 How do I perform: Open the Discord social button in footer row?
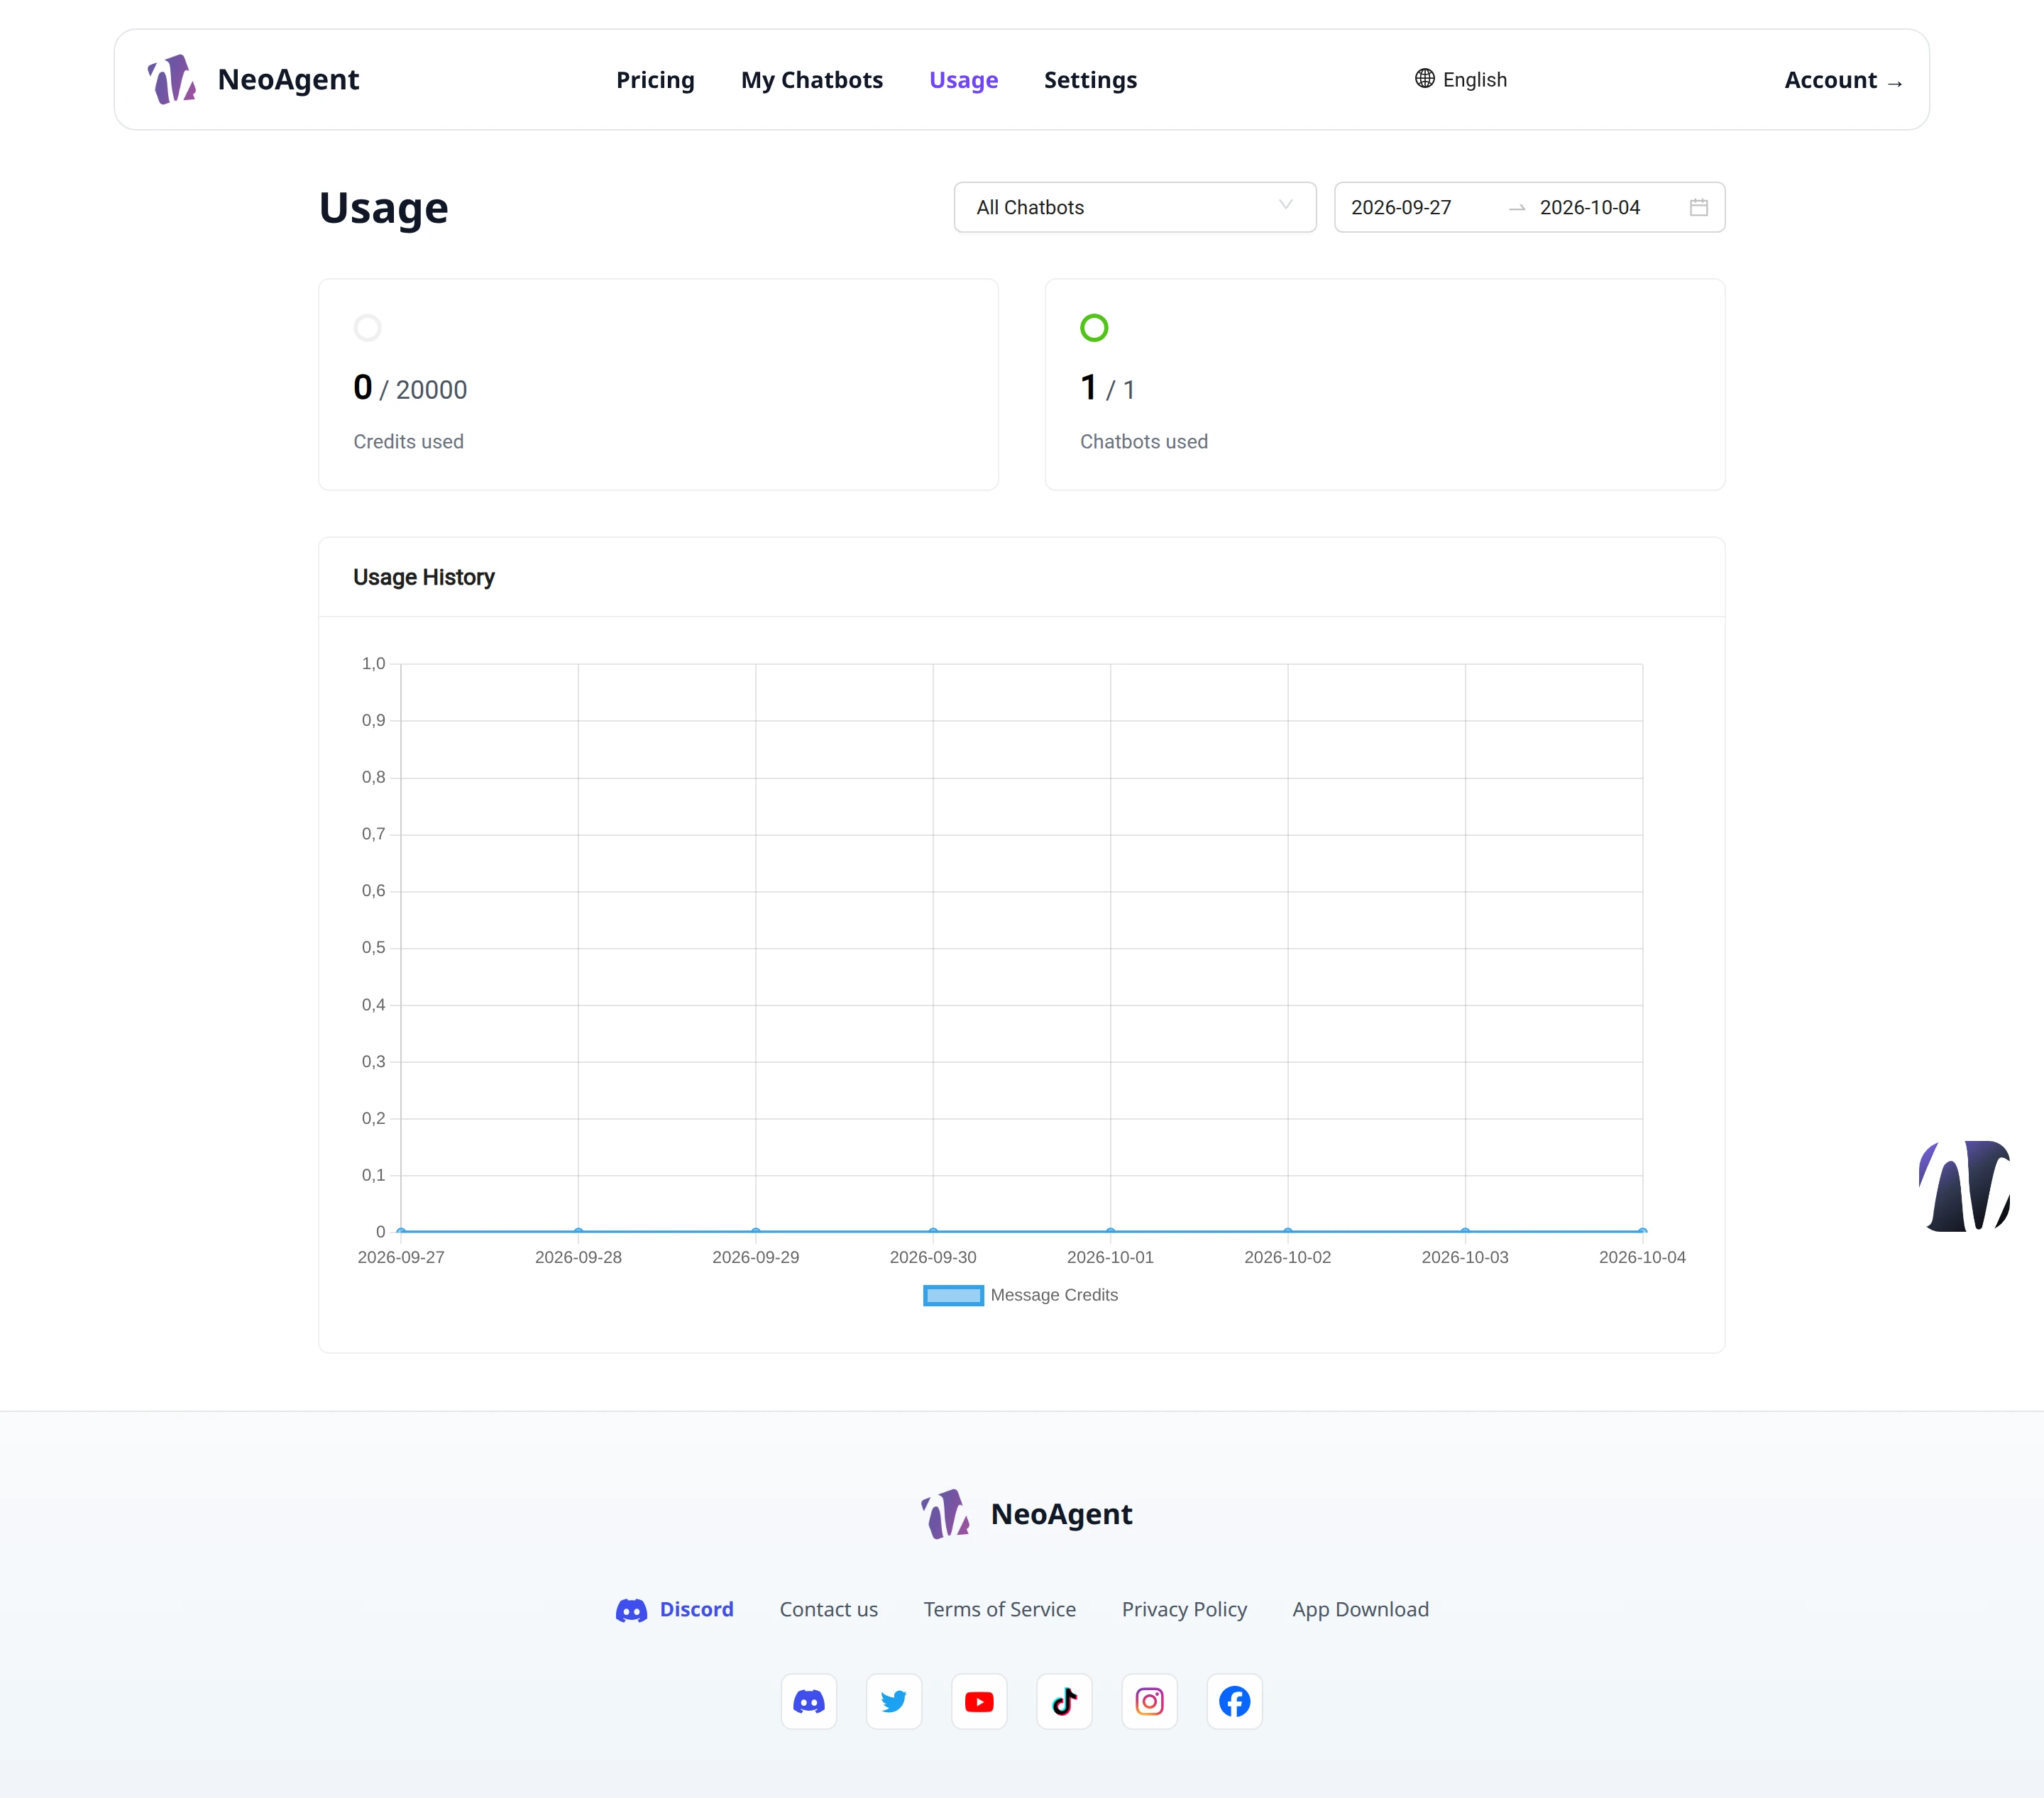(808, 1701)
